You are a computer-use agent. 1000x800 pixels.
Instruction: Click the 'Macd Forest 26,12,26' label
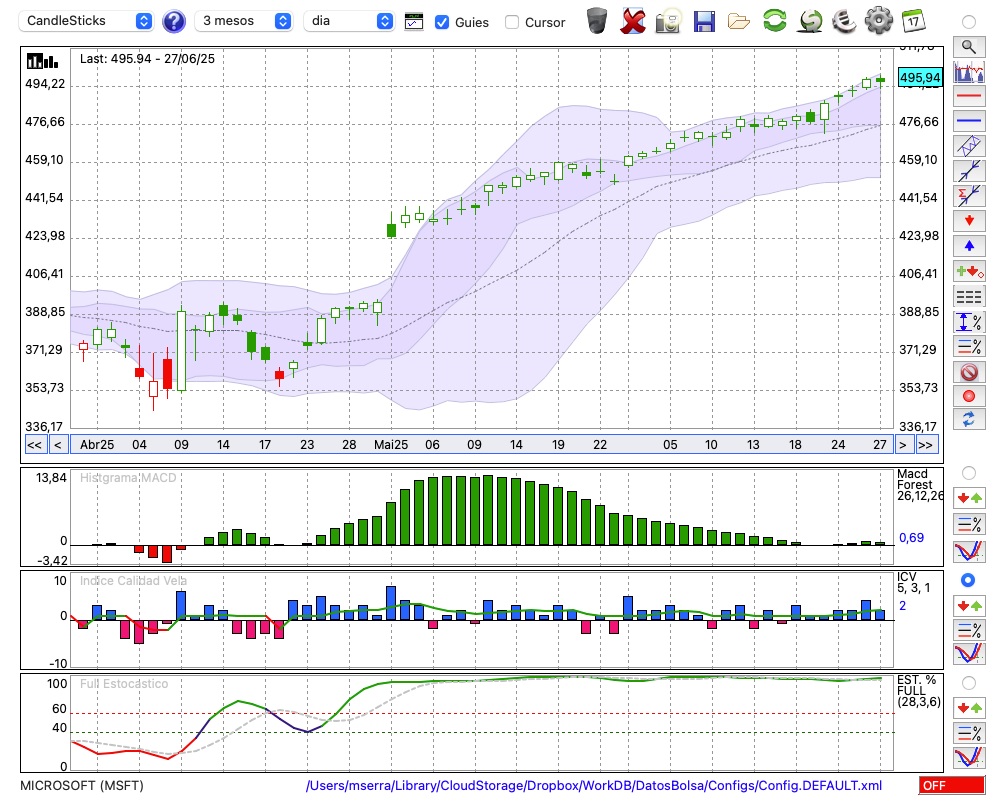[920, 485]
